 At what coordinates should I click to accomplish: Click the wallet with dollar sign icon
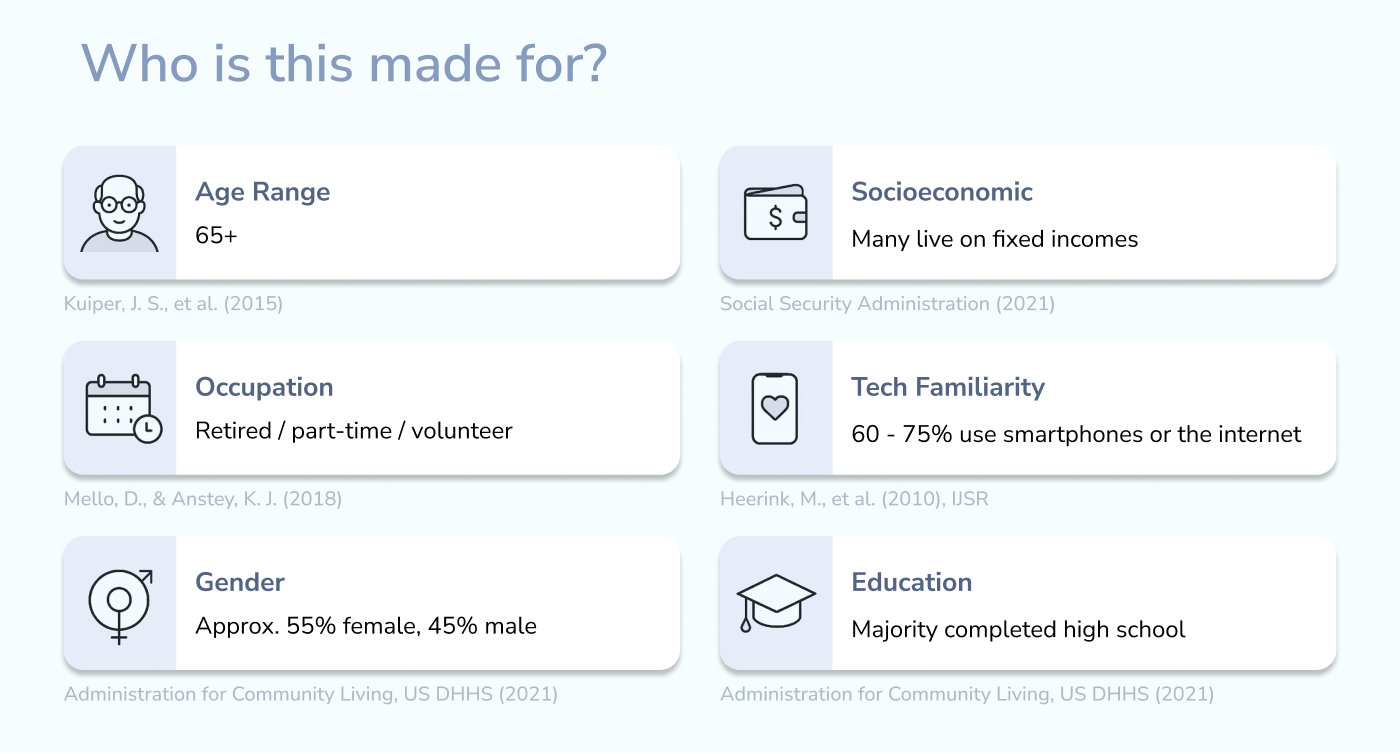coord(775,213)
